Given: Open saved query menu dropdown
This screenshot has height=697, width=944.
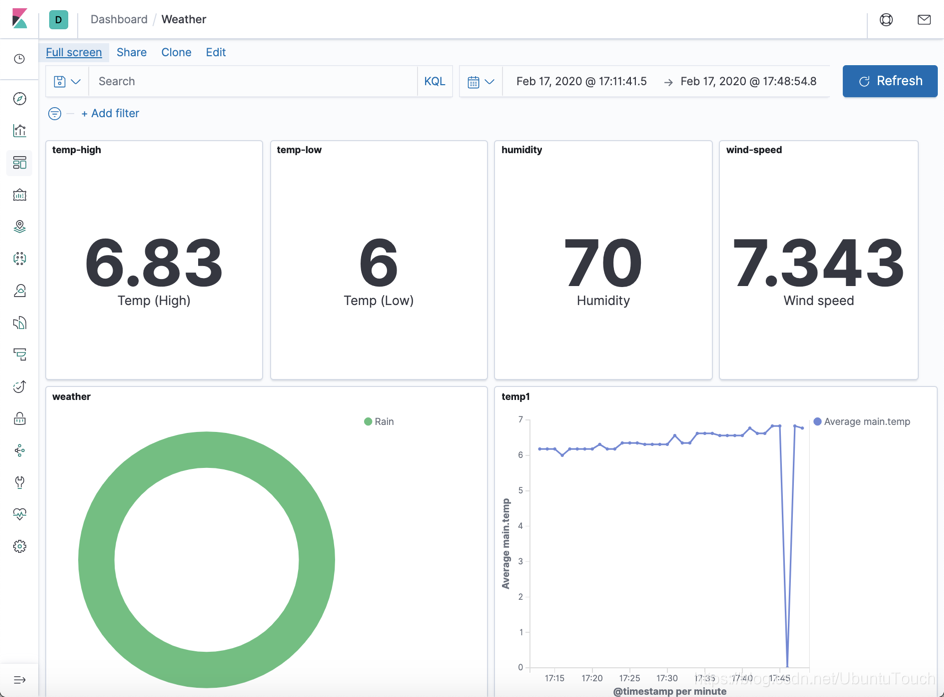Looking at the screenshot, I should pos(67,81).
